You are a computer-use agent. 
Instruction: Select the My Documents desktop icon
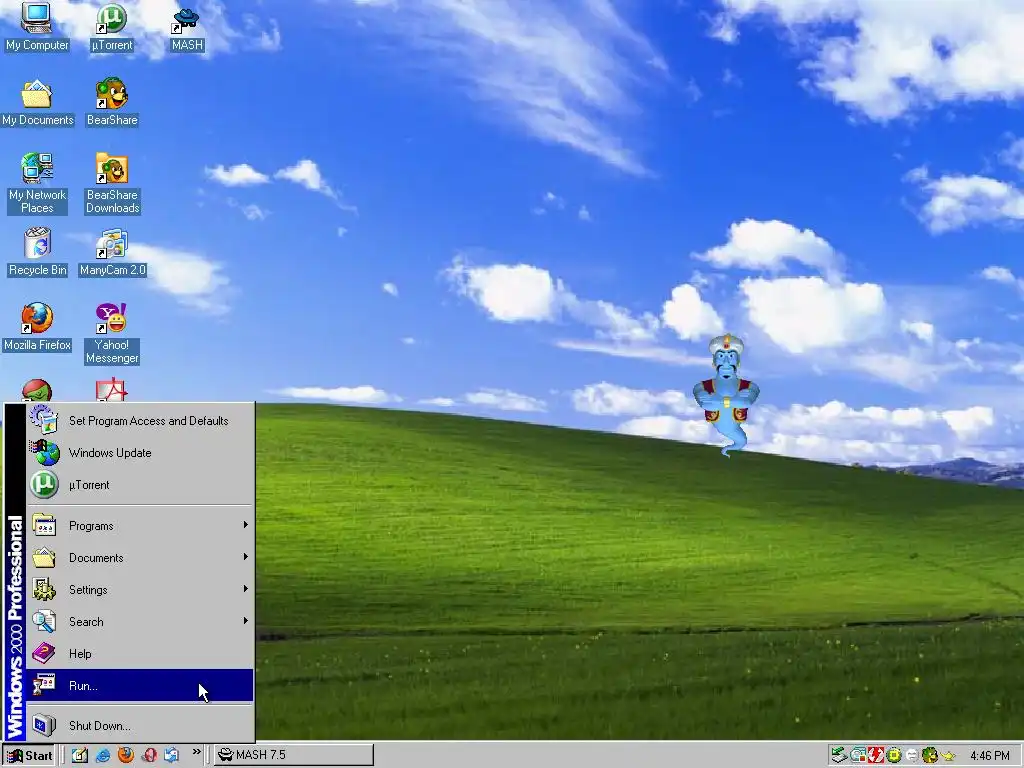(x=37, y=101)
